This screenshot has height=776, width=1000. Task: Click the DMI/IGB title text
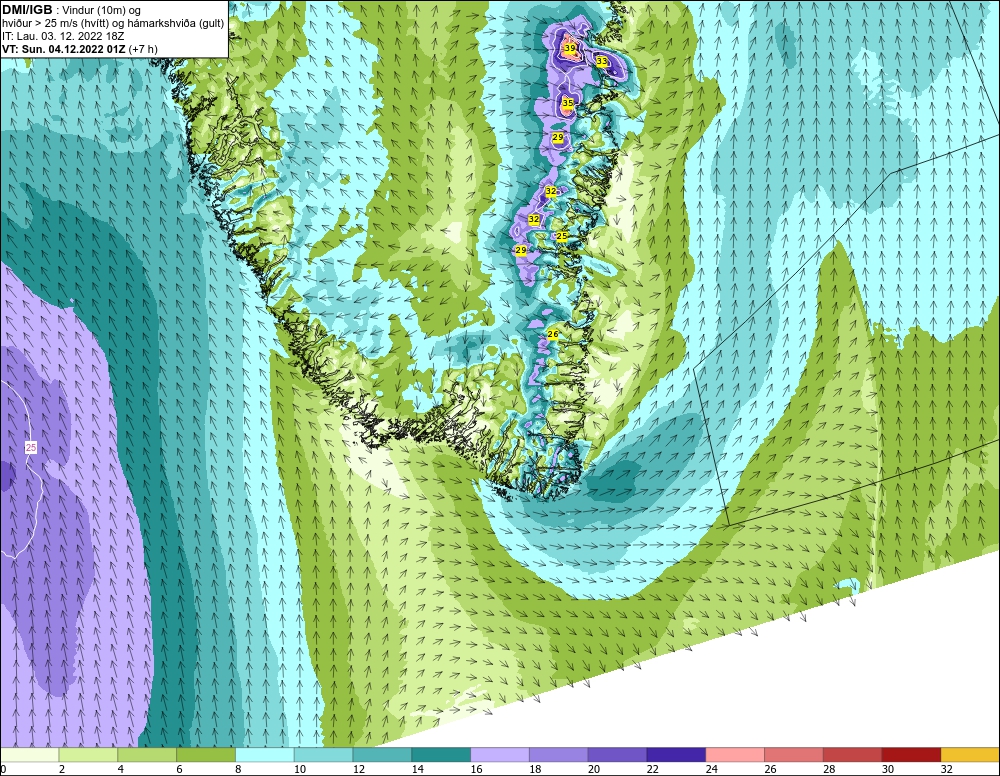[27, 10]
